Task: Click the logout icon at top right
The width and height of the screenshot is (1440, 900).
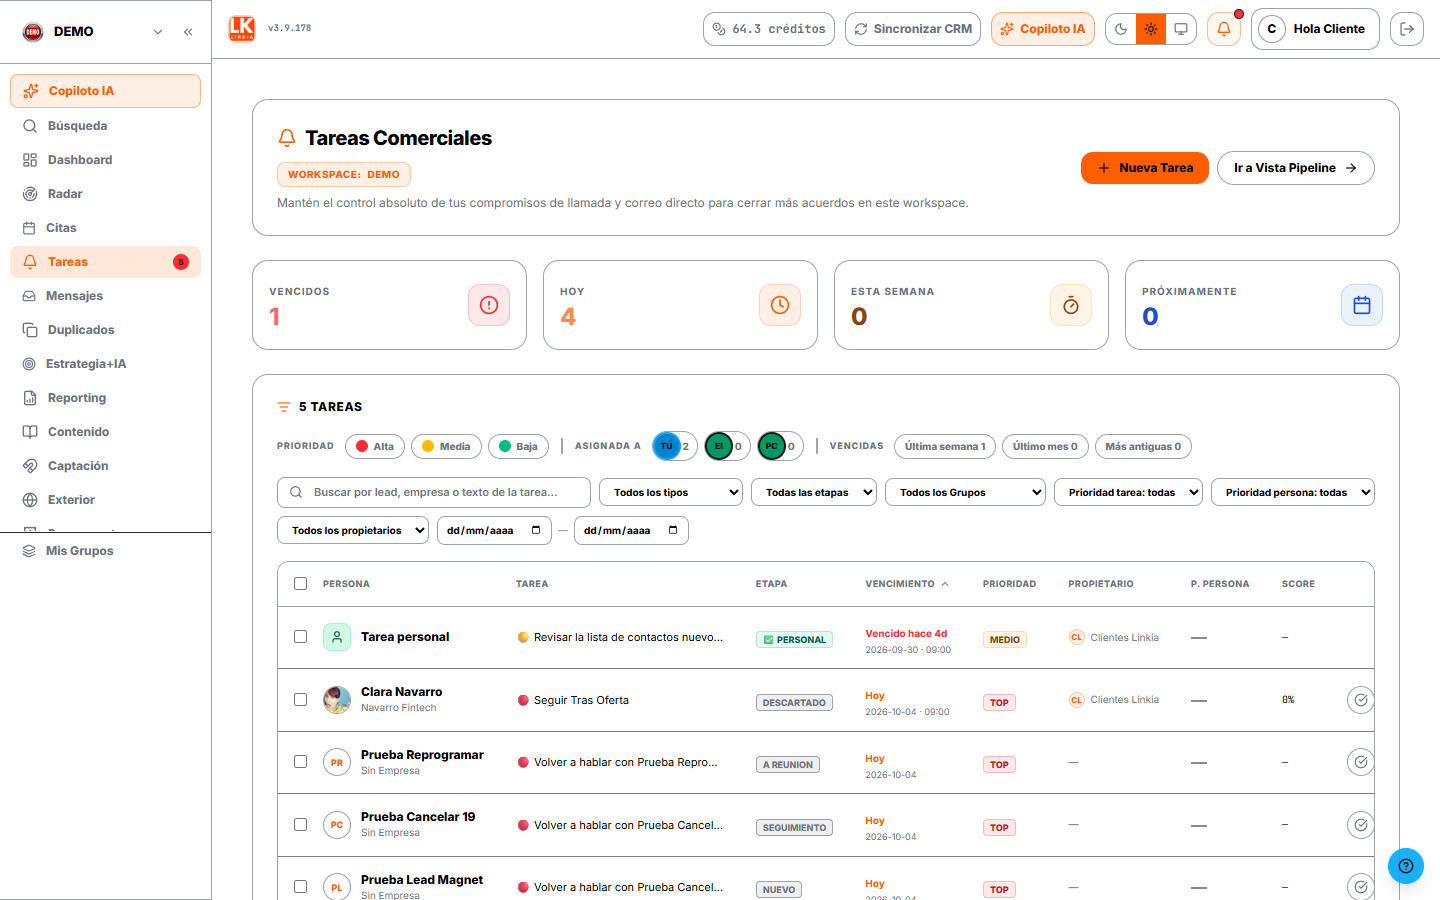Action: tap(1406, 29)
